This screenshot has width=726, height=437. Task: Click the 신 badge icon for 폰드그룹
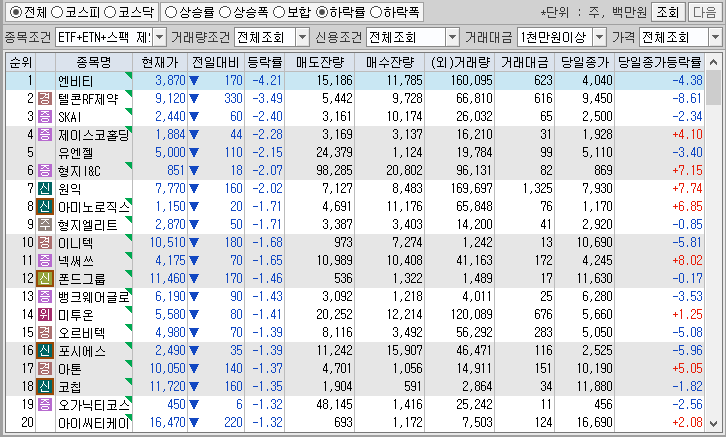(x=45, y=279)
